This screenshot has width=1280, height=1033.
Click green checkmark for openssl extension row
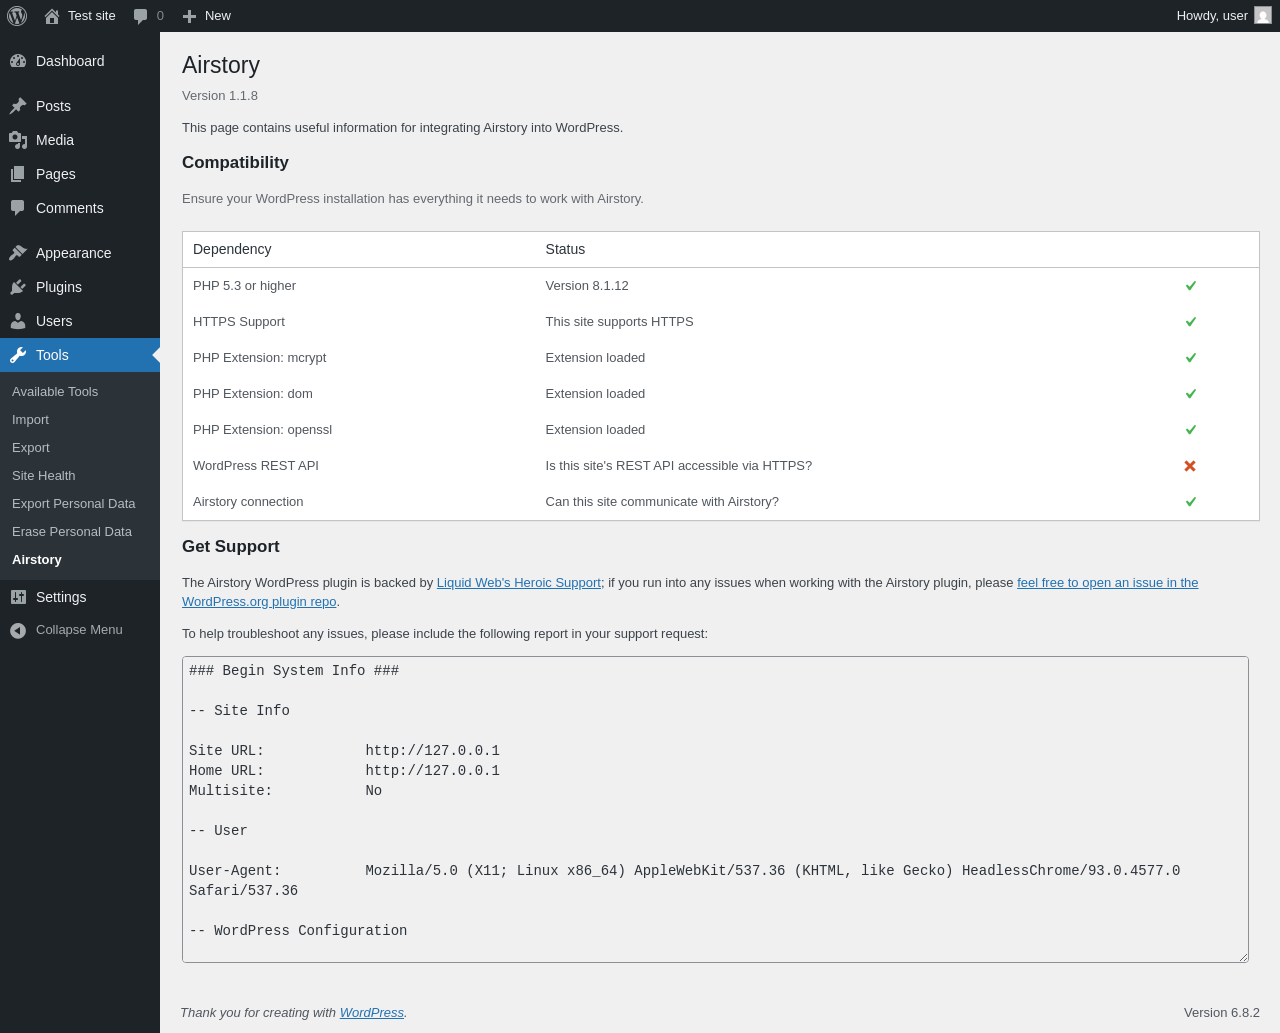click(1191, 430)
